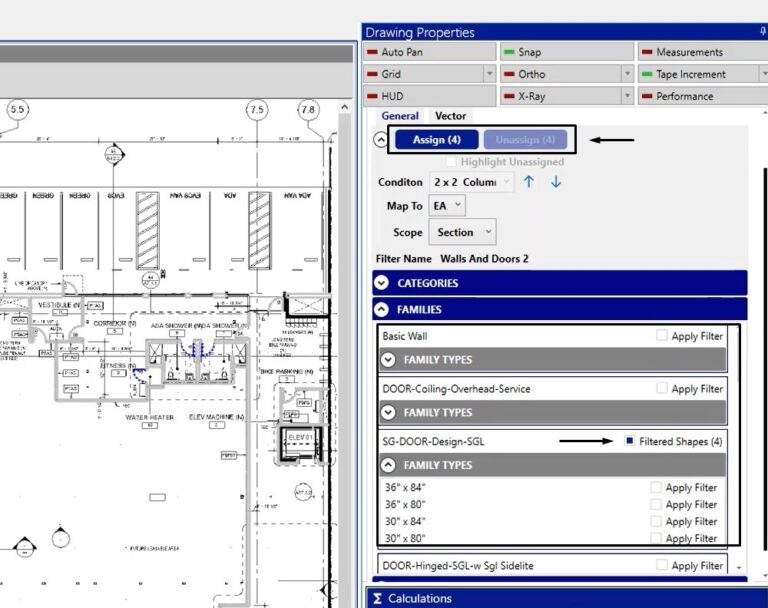Viewport: 768px width, 608px height.
Task: Click the grid bubble 5.5 on the drawing
Action: point(17,109)
